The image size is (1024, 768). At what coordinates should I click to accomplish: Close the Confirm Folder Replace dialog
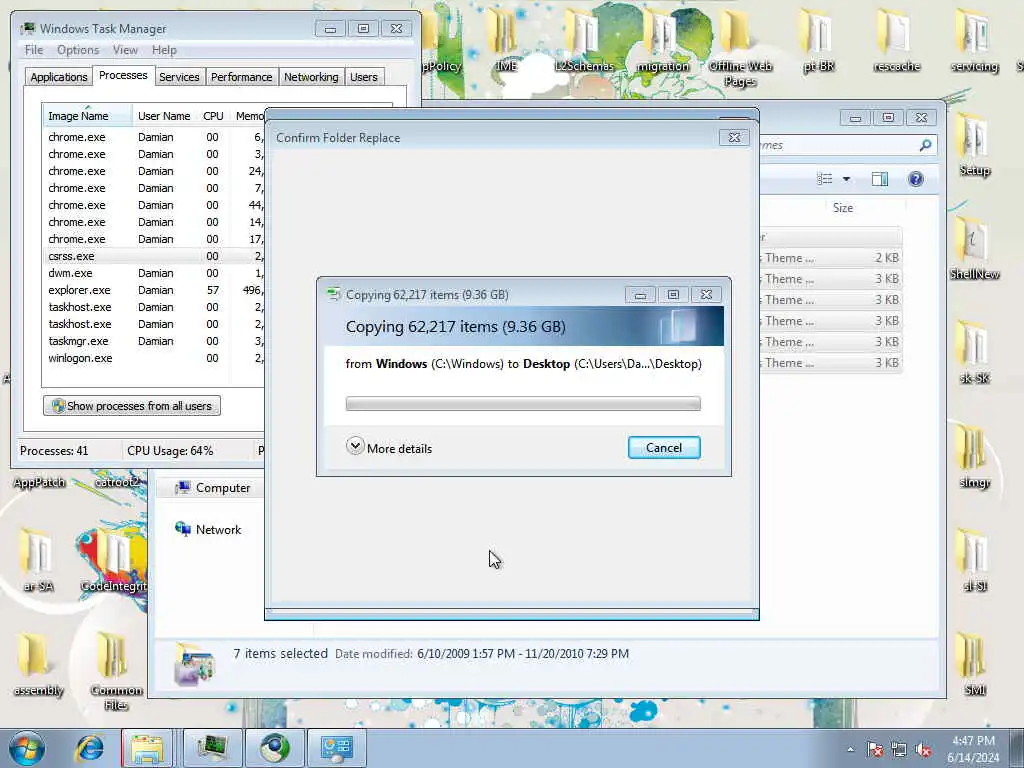coord(734,138)
